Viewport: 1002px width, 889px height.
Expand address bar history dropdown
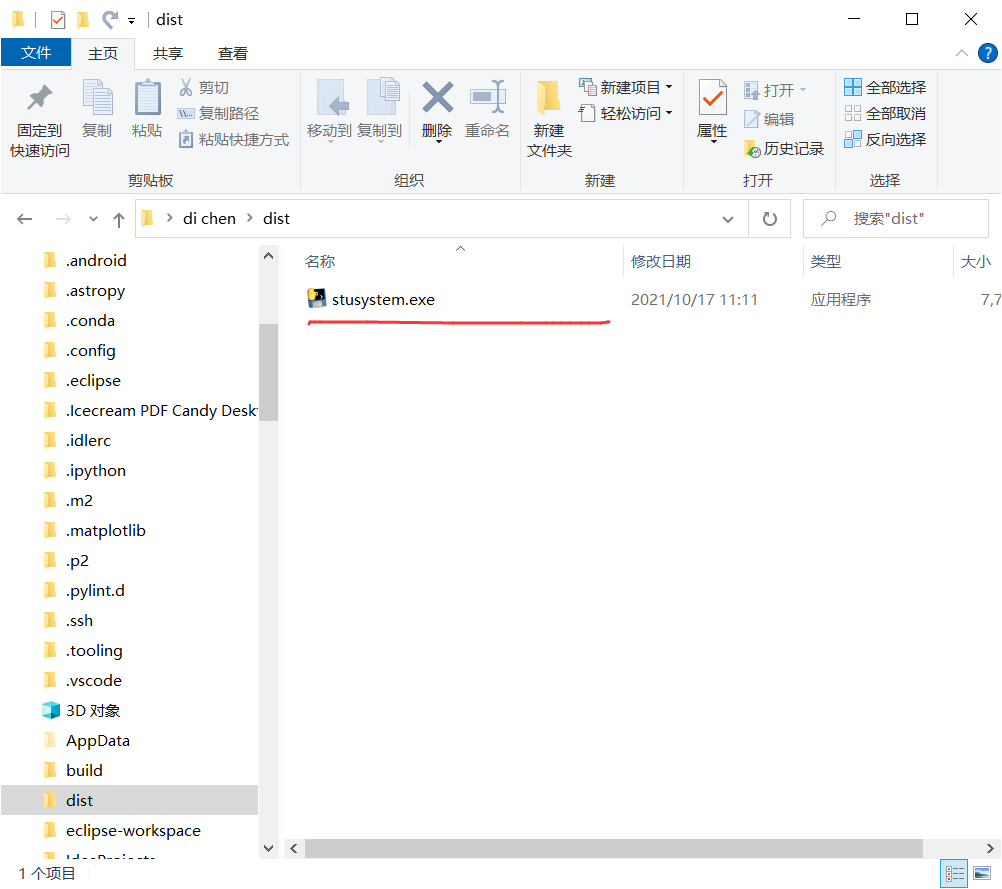coord(728,219)
